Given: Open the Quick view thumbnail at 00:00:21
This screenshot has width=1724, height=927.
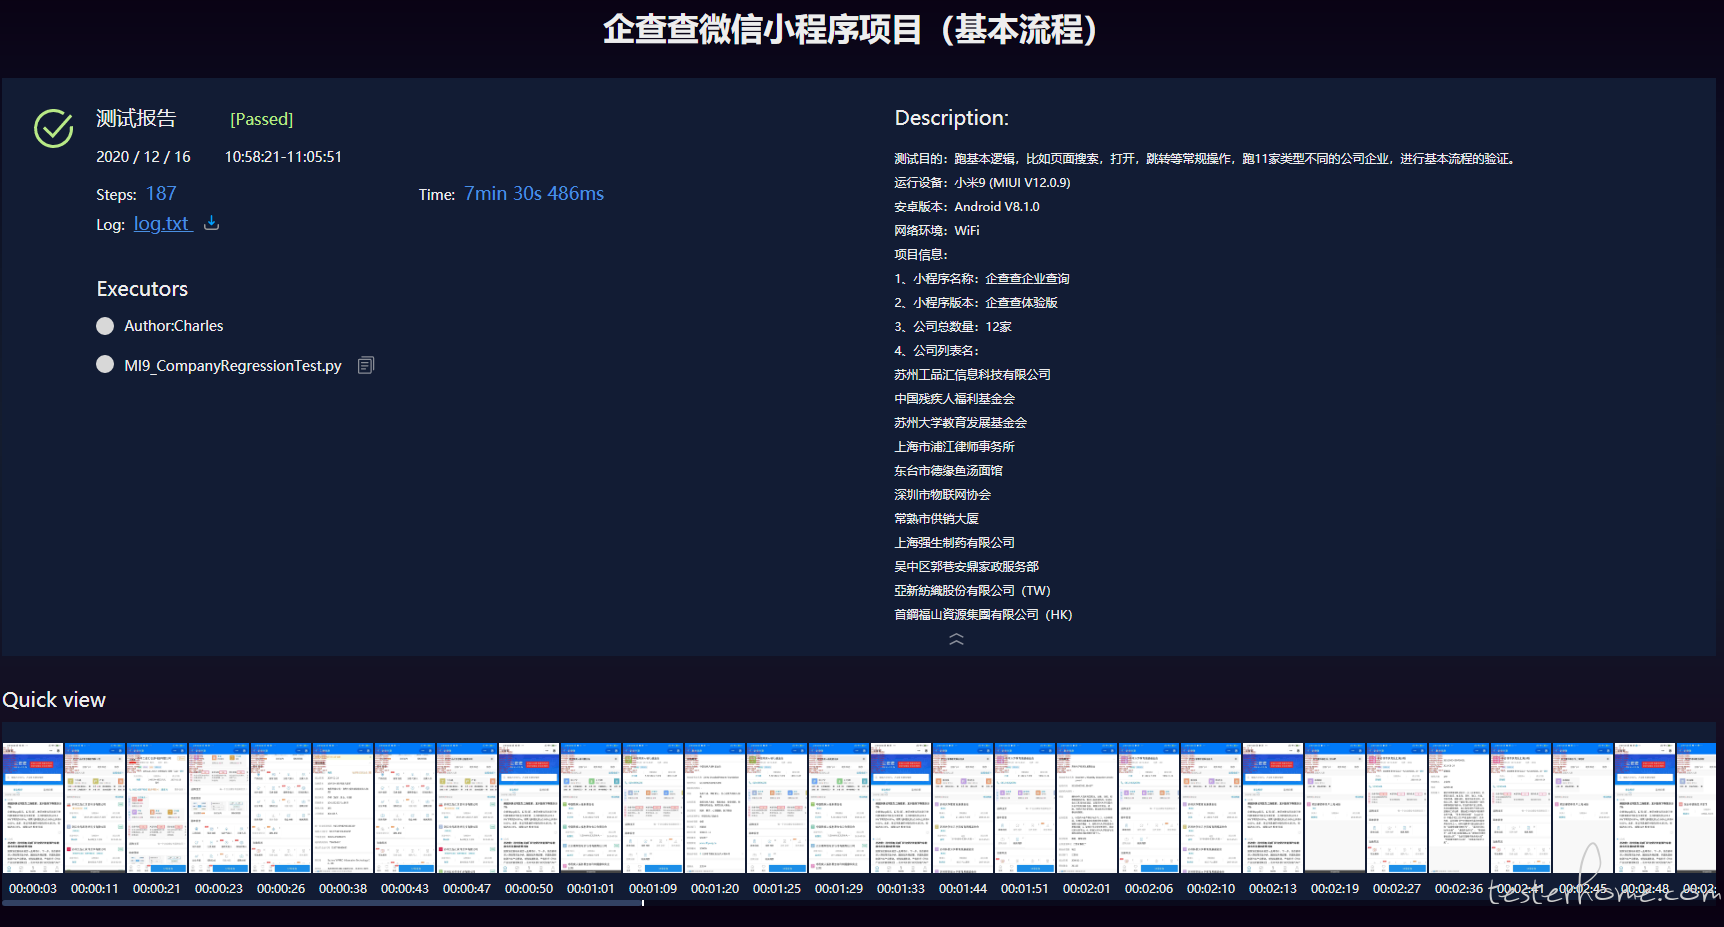Looking at the screenshot, I should pos(157,808).
